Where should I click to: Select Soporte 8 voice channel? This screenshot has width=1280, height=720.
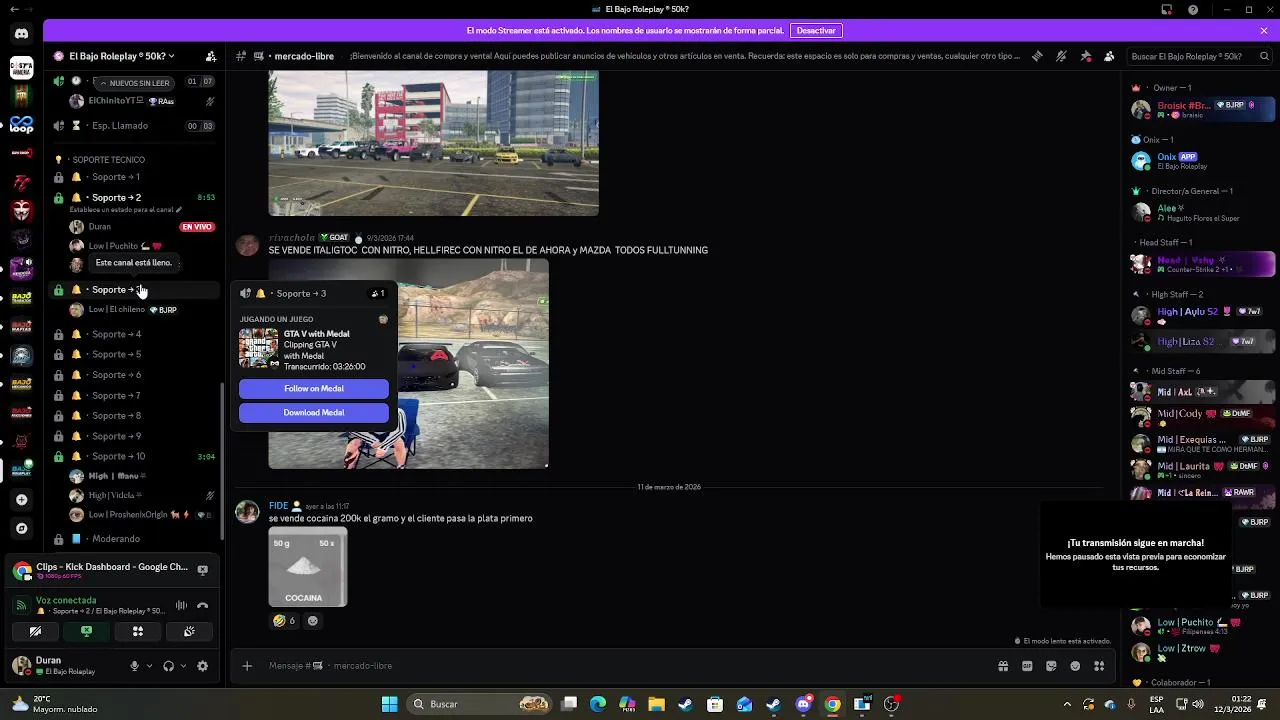point(134,416)
